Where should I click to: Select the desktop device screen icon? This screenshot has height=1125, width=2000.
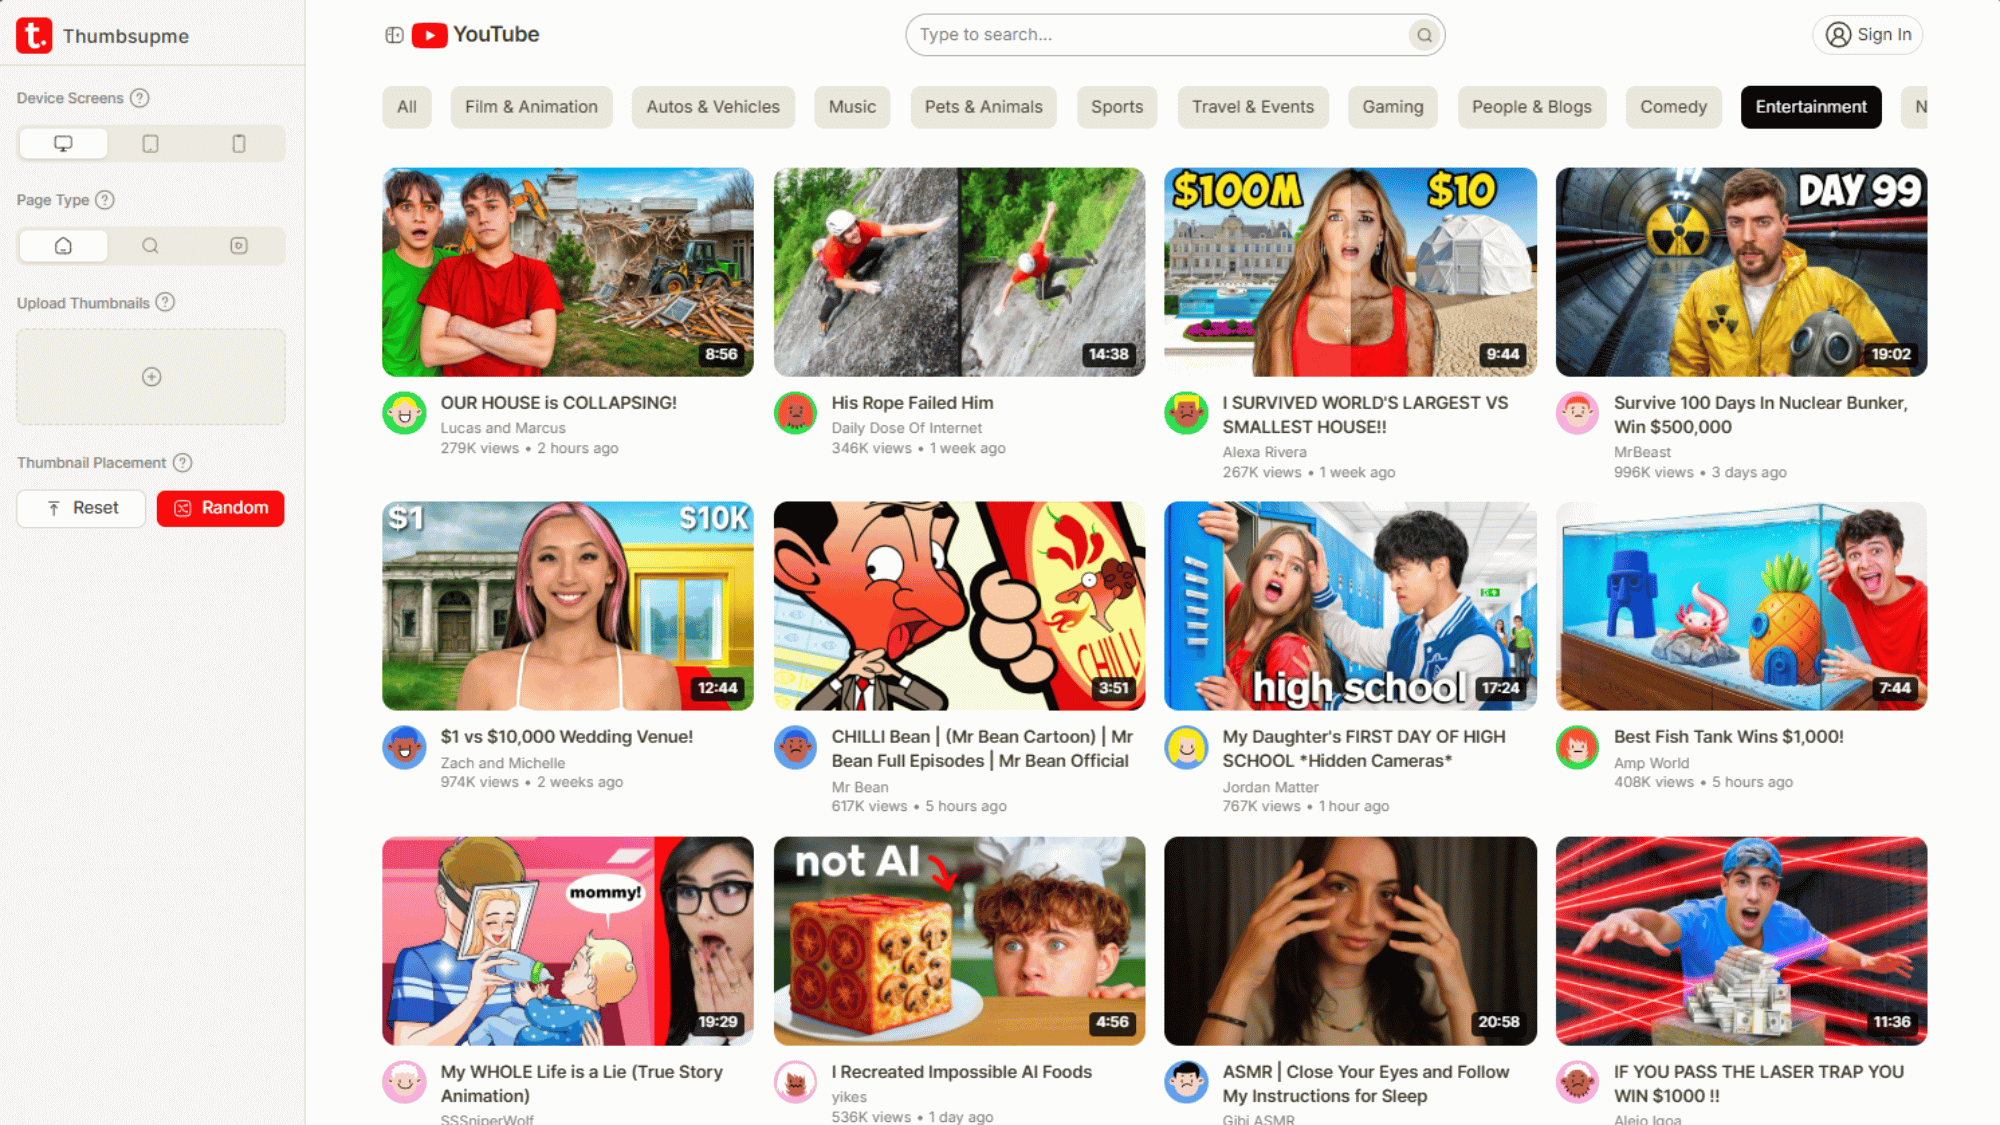[x=62, y=143]
